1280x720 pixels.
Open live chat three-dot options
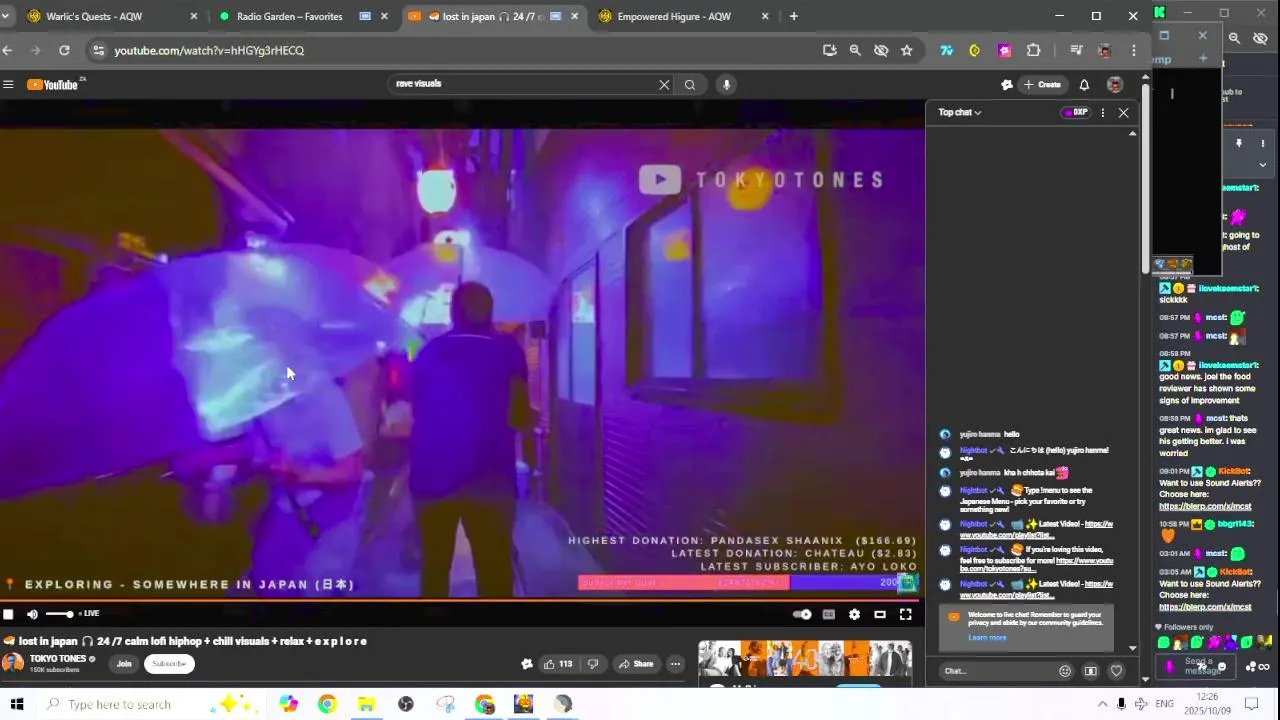click(1103, 113)
